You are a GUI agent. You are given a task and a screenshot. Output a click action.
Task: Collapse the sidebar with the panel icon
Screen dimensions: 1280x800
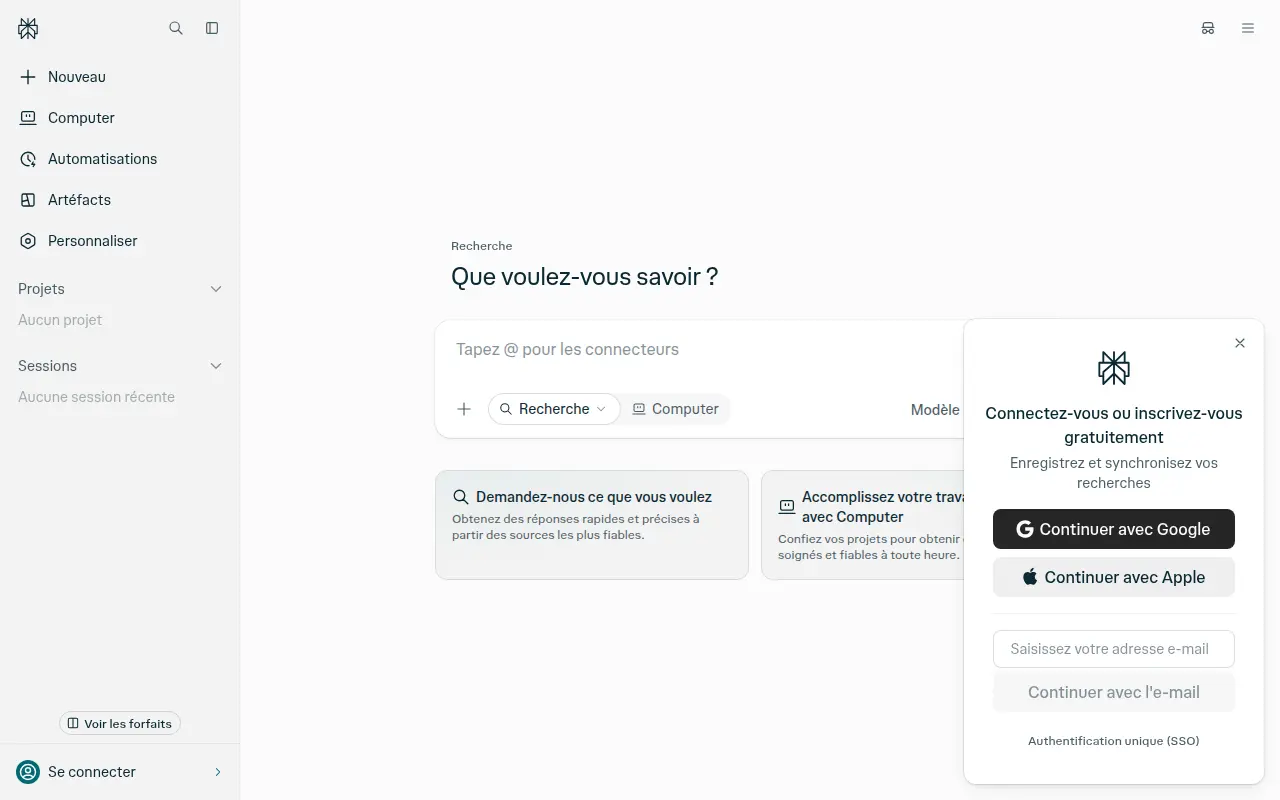click(x=212, y=28)
